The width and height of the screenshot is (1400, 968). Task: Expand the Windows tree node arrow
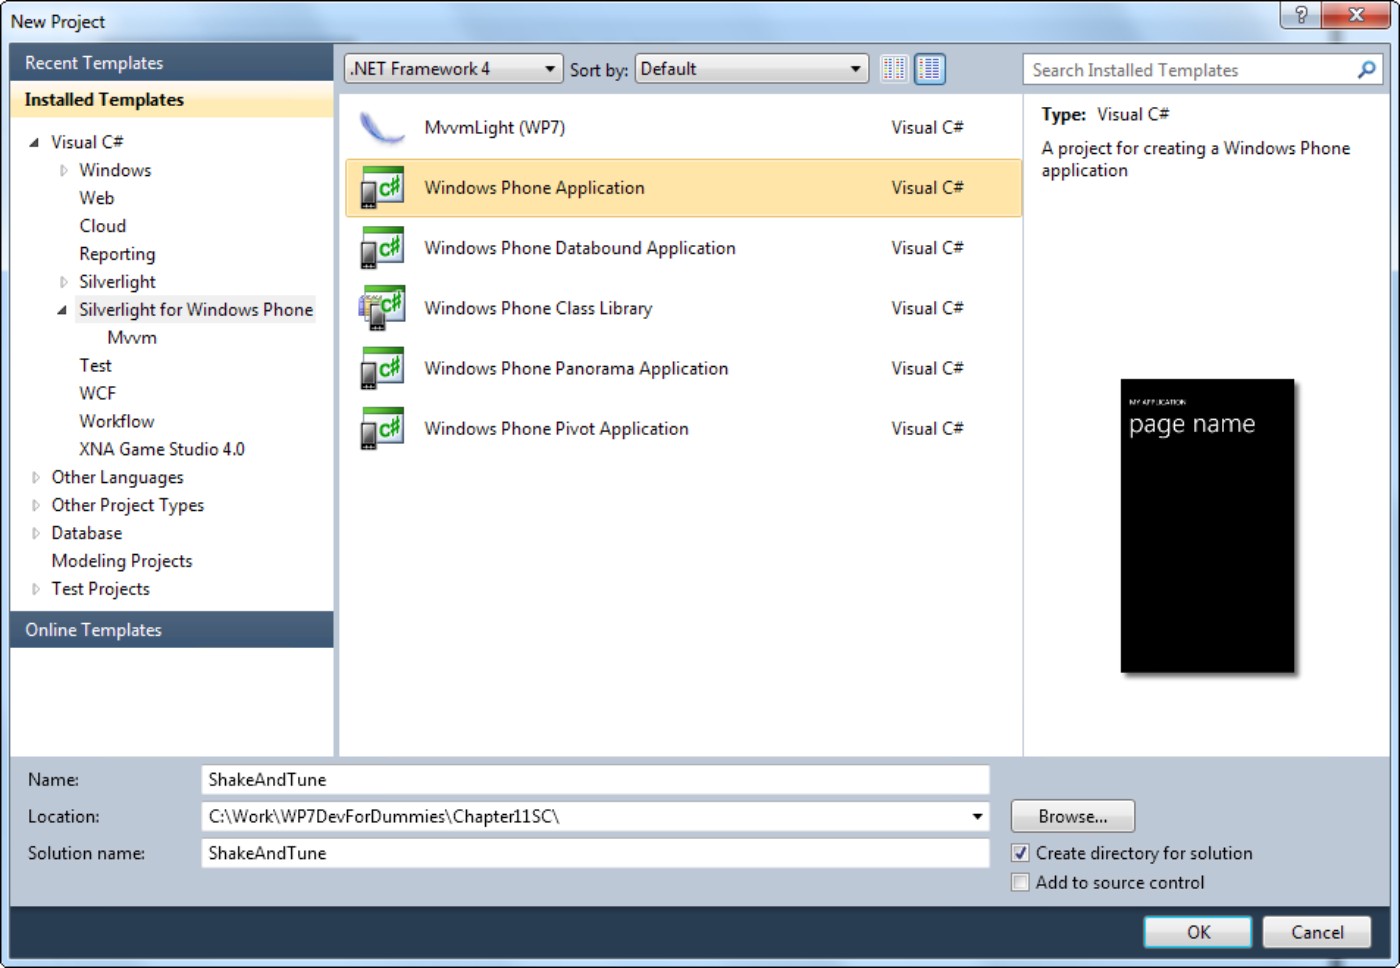point(63,170)
